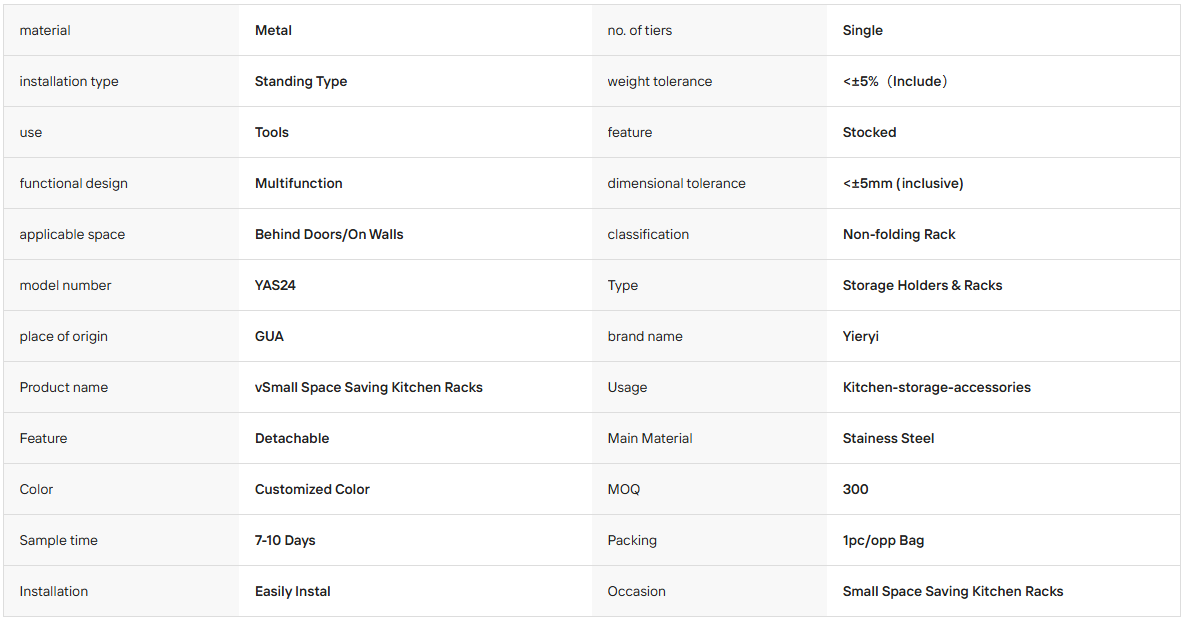Click the 'Non-folding Rack' classification value
Image resolution: width=1186 pixels, height=620 pixels.
[899, 234]
